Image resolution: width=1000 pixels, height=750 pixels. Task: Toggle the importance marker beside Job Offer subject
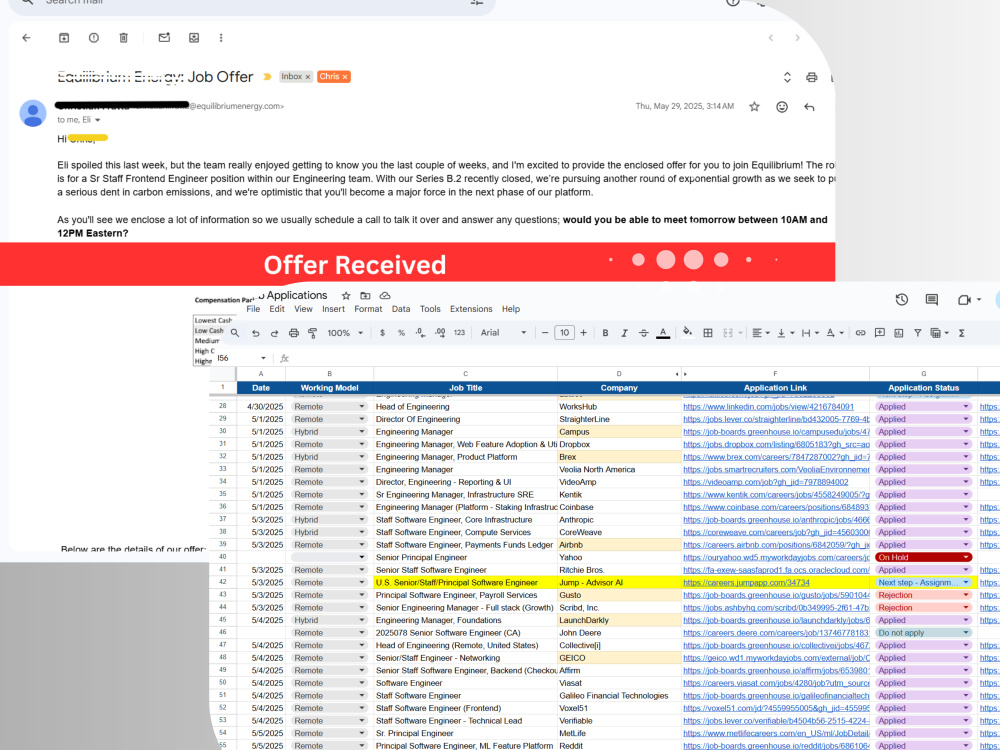(x=267, y=77)
